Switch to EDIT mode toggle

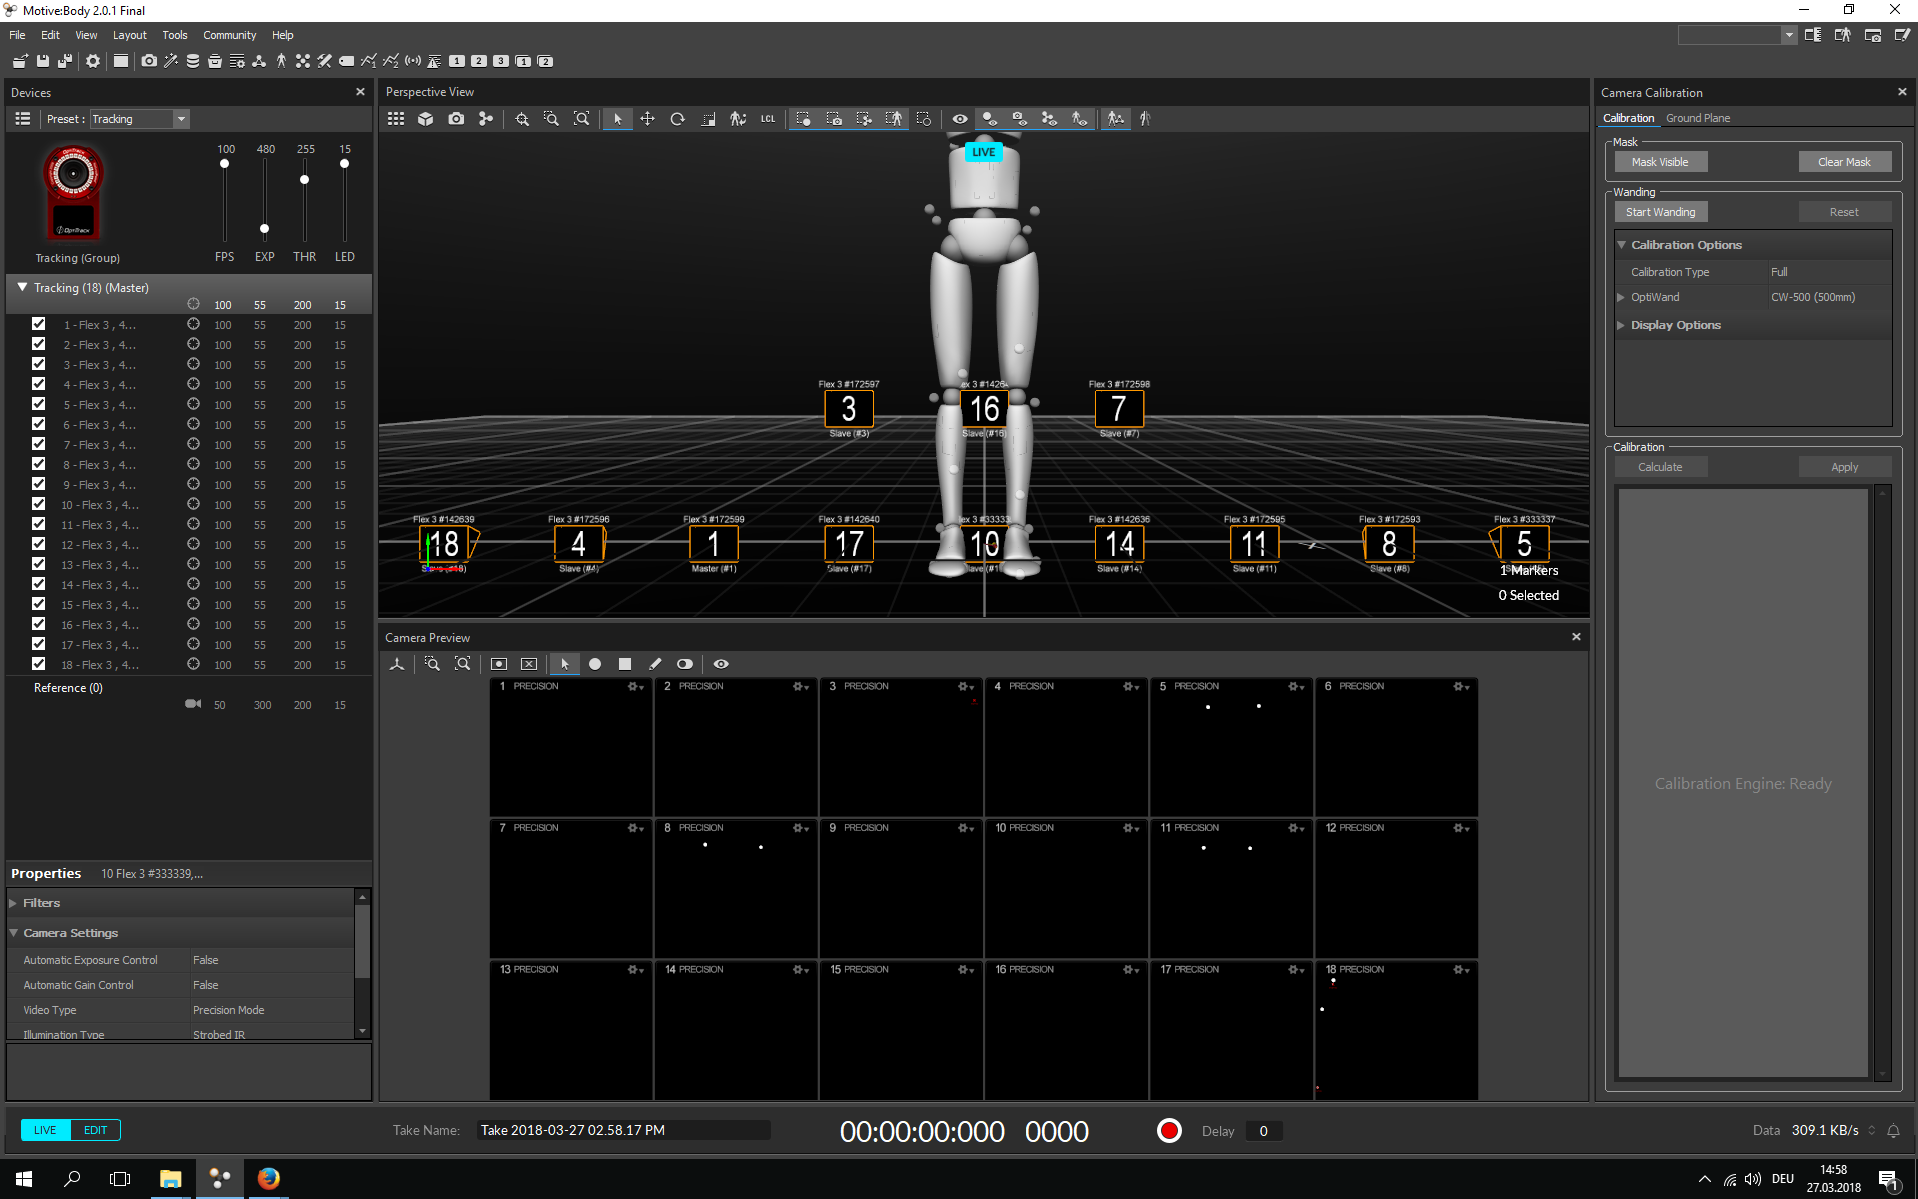(95, 1130)
